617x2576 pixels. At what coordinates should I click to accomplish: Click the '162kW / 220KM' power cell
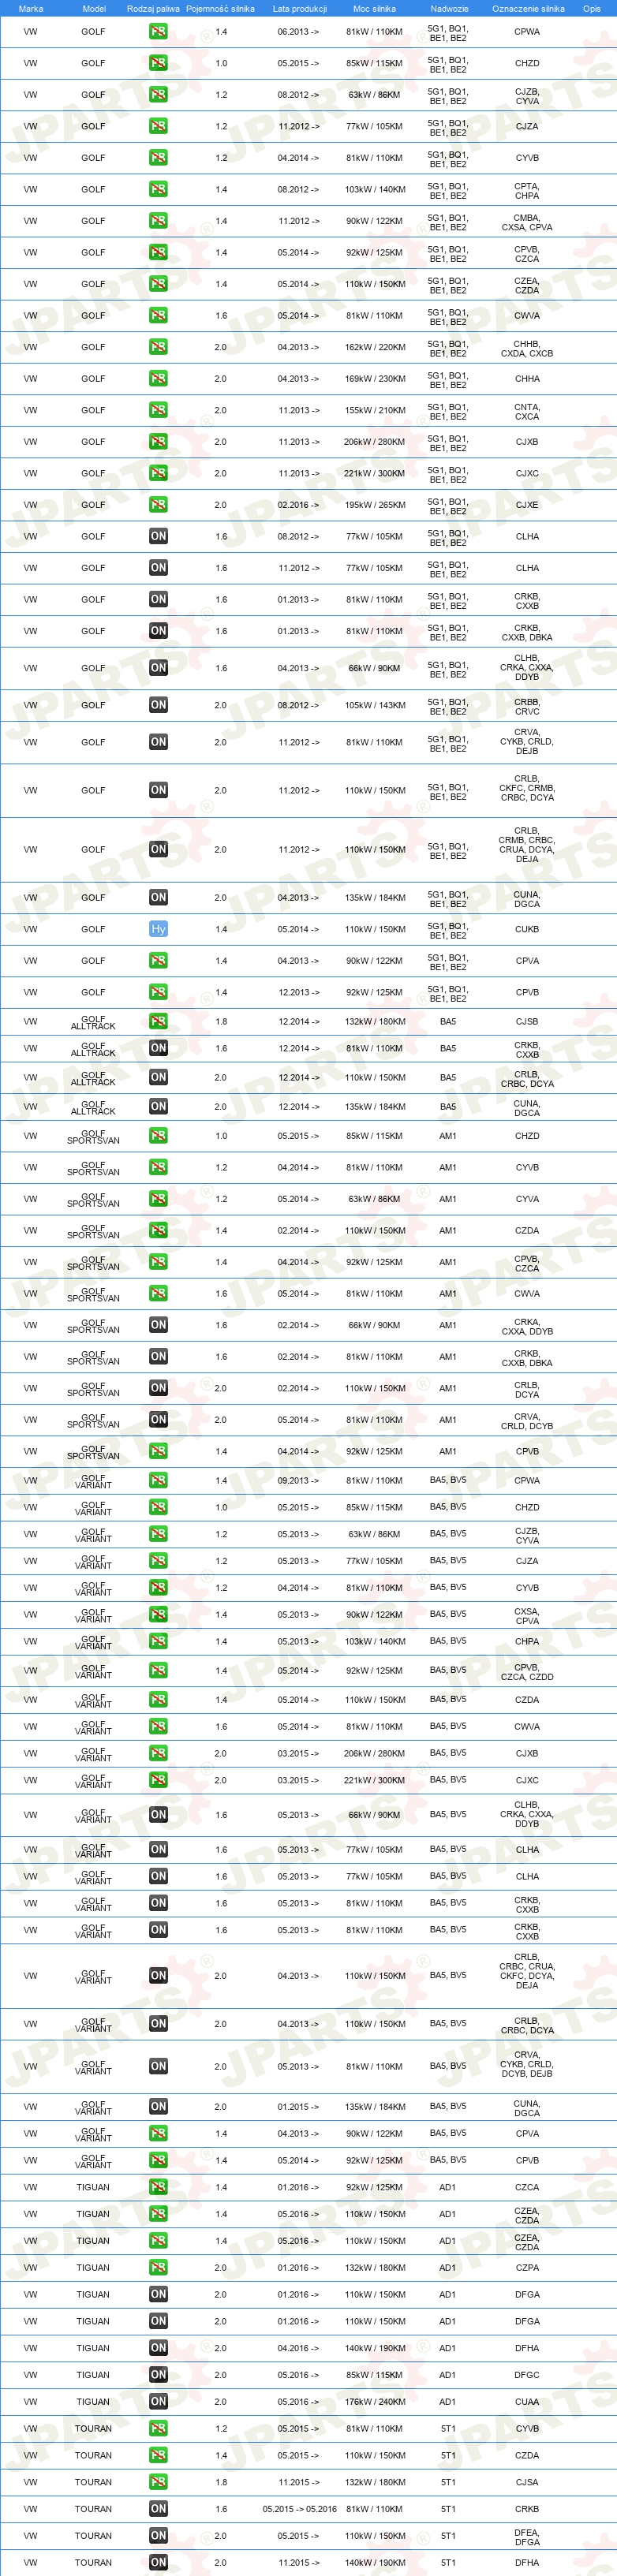pyautogui.click(x=375, y=347)
